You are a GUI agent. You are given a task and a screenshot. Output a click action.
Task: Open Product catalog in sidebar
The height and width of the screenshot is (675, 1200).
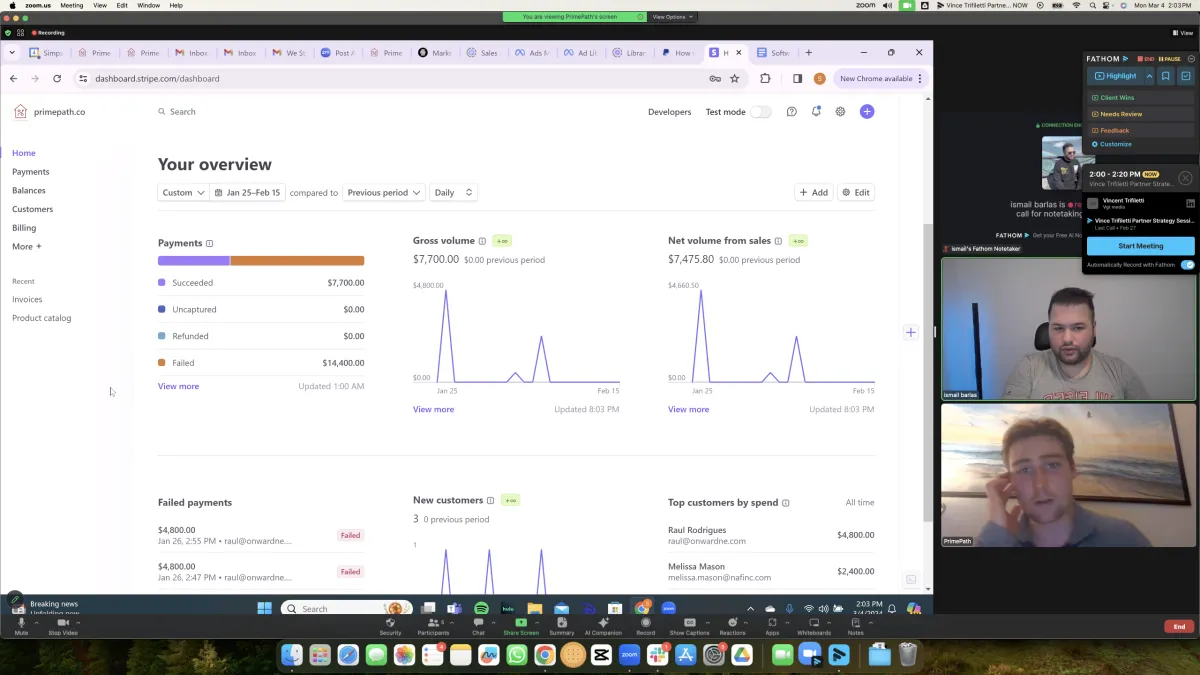(x=42, y=318)
